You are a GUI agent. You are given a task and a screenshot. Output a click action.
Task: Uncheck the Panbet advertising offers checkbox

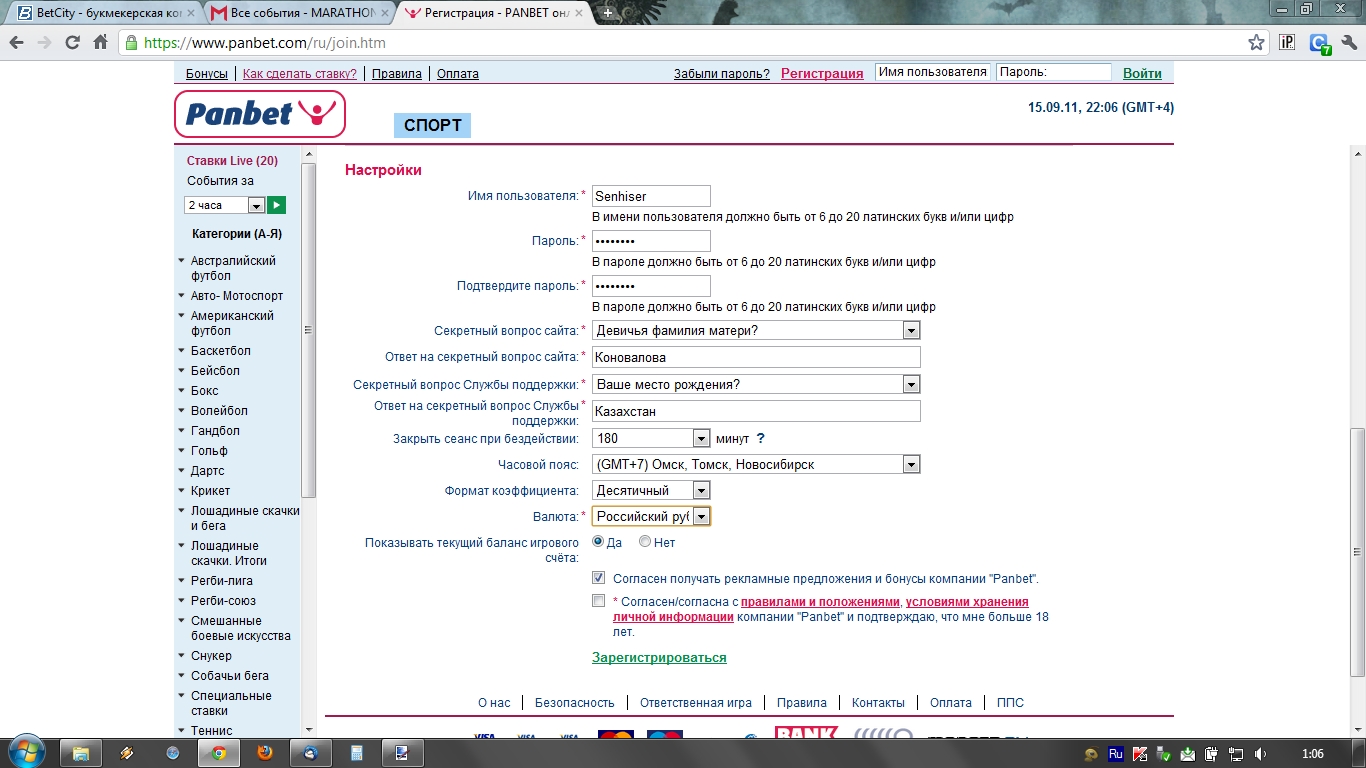coord(598,578)
